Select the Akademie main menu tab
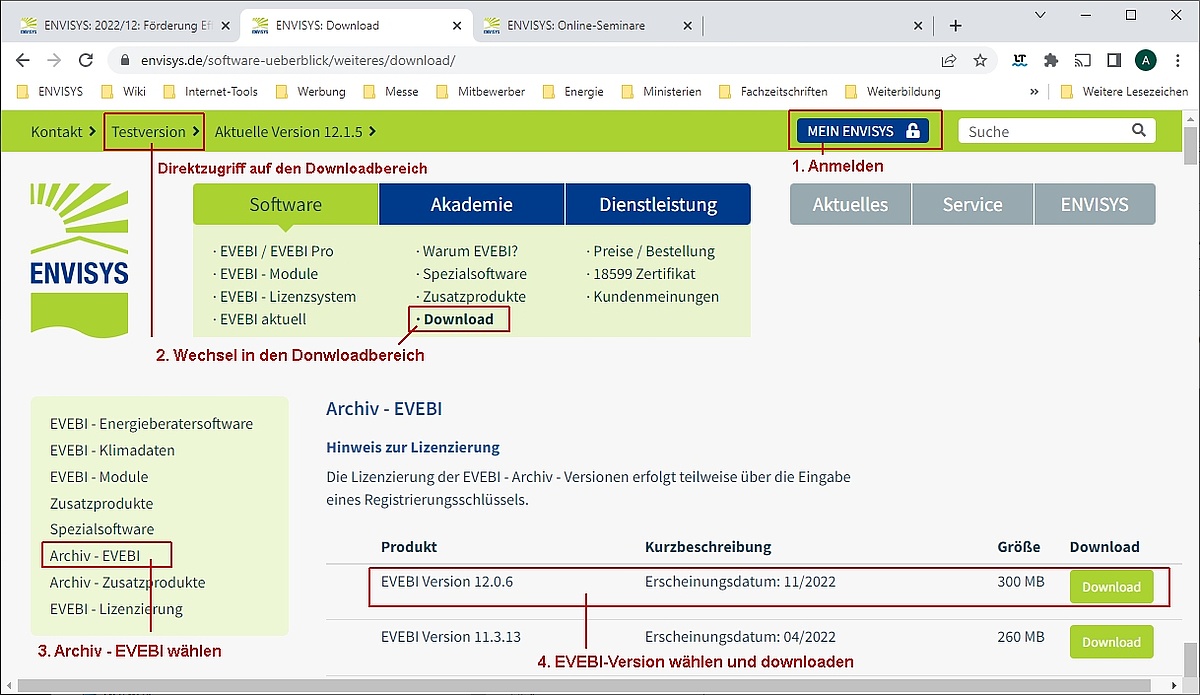This screenshot has width=1200, height=695. pos(472,204)
